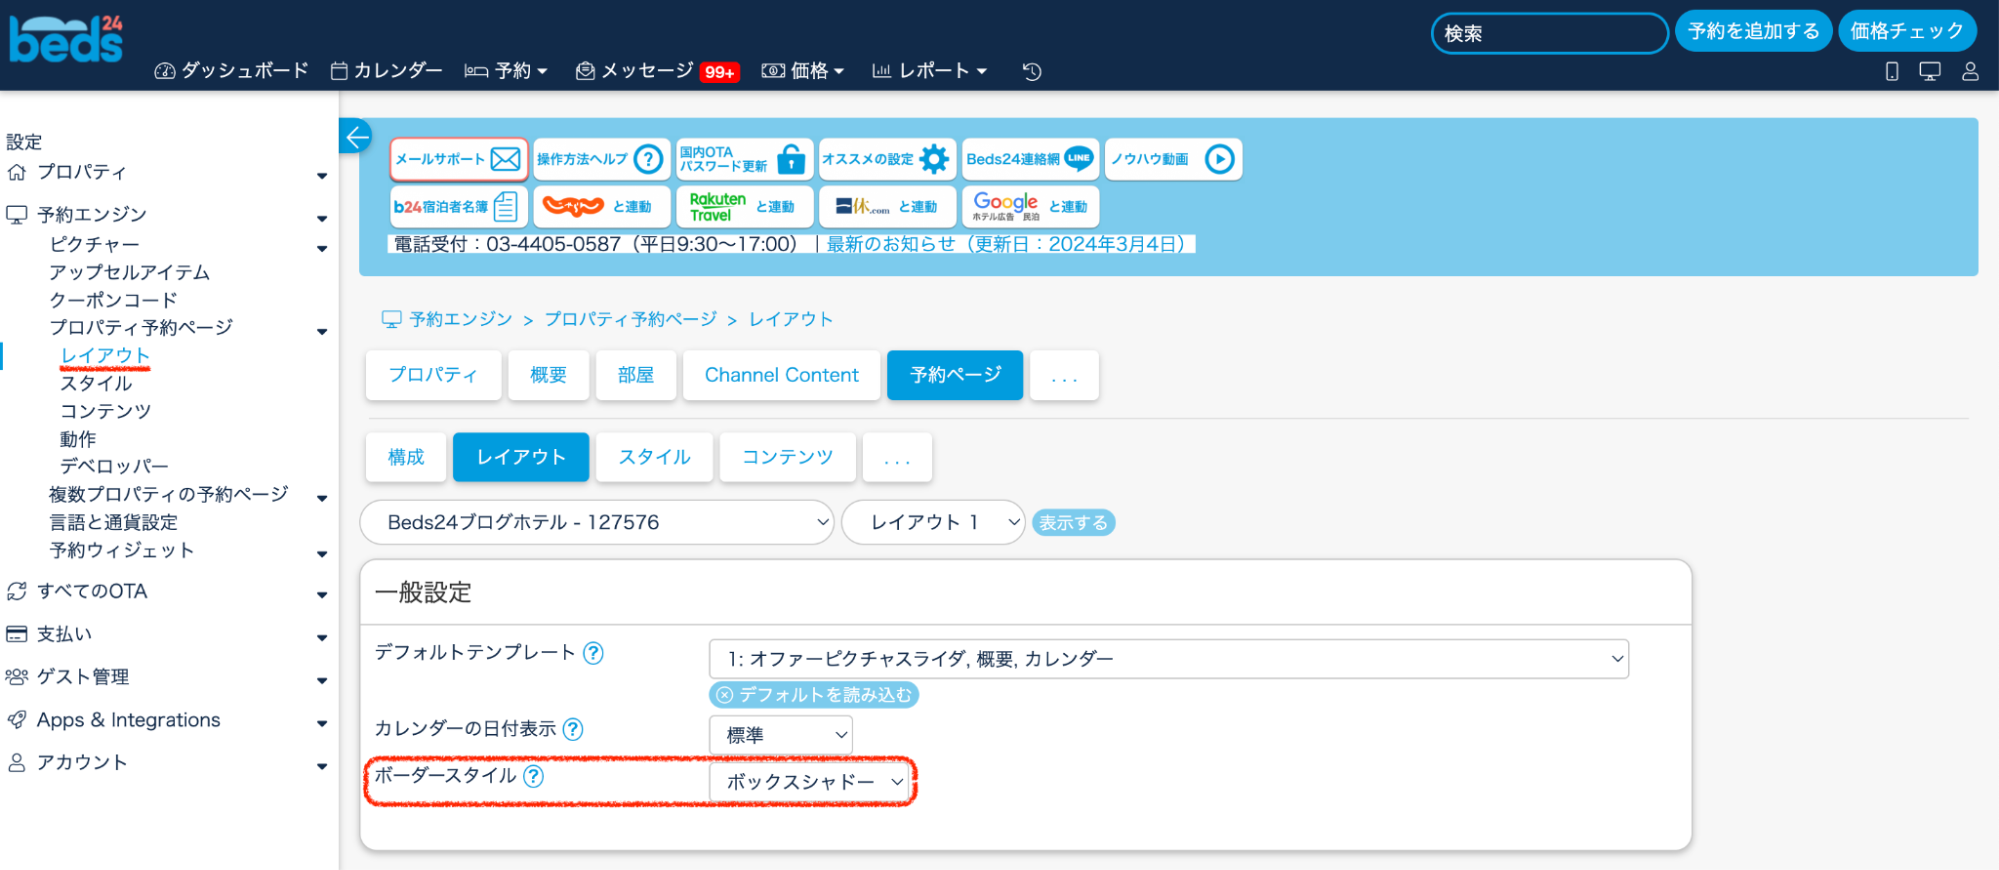The height and width of the screenshot is (870, 1999).
Task: Open the 最新のお知らせ link
Action: tap(1005, 244)
